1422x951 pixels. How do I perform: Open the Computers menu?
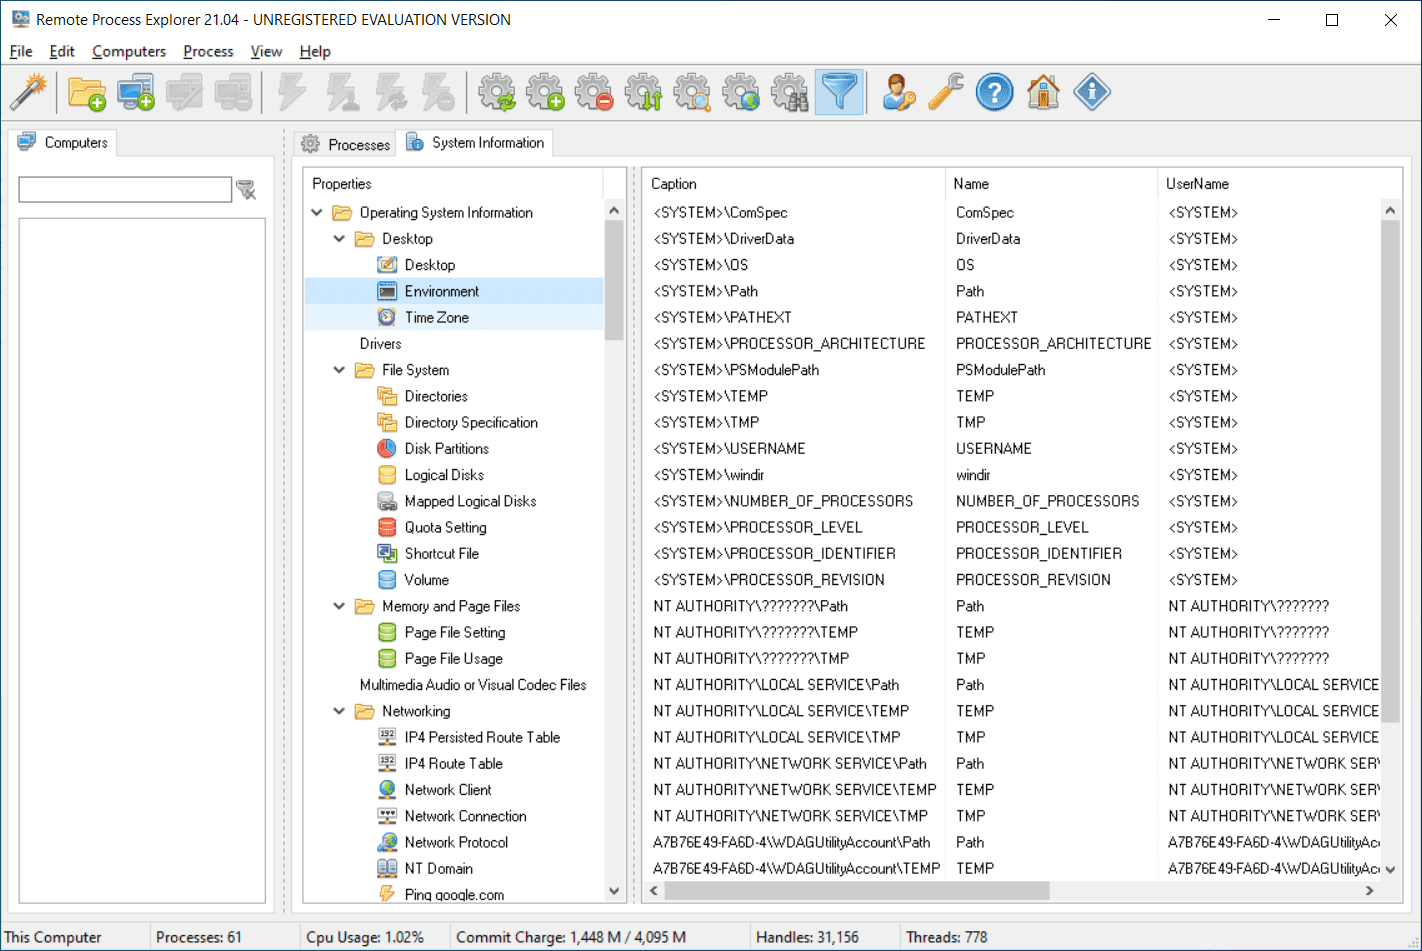(x=129, y=51)
